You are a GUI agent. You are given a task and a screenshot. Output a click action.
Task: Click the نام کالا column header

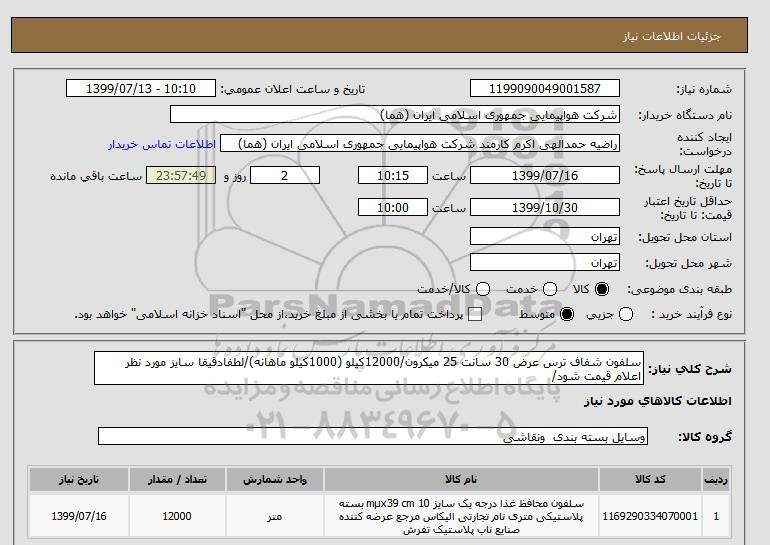(461, 480)
